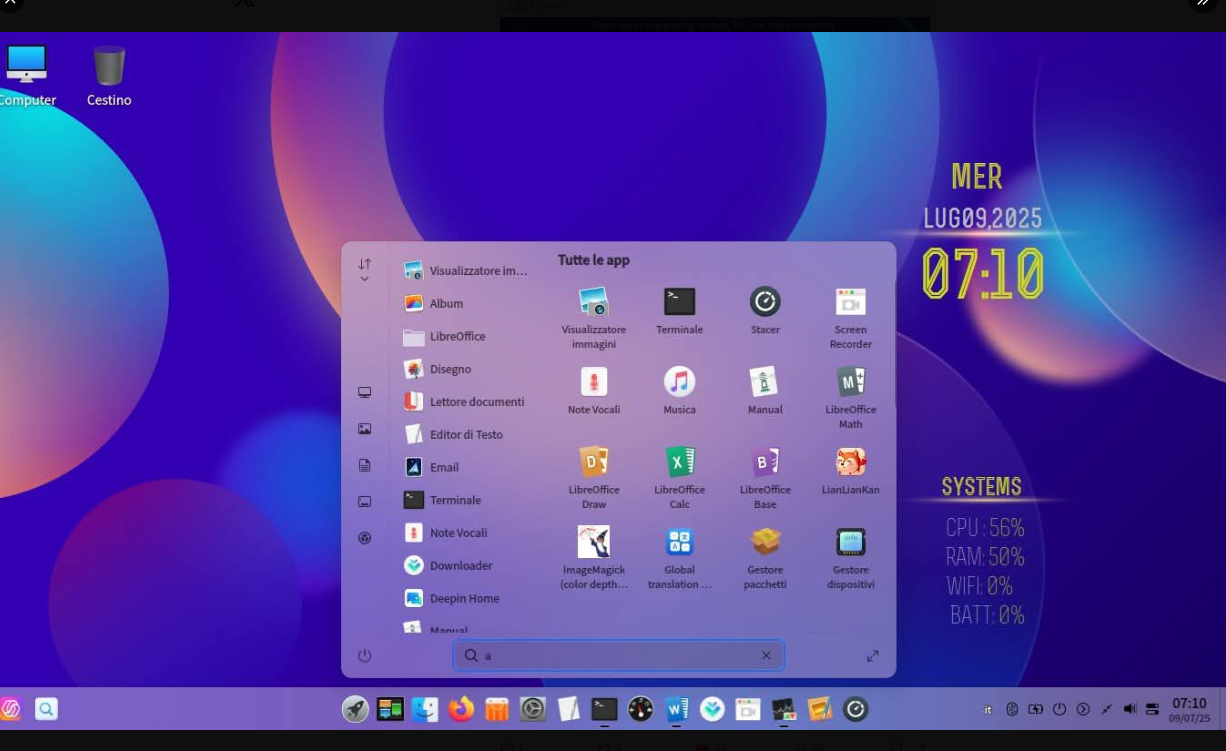Mute the volume in the system tray
This screenshot has height=751, width=1226.
pos(1129,709)
